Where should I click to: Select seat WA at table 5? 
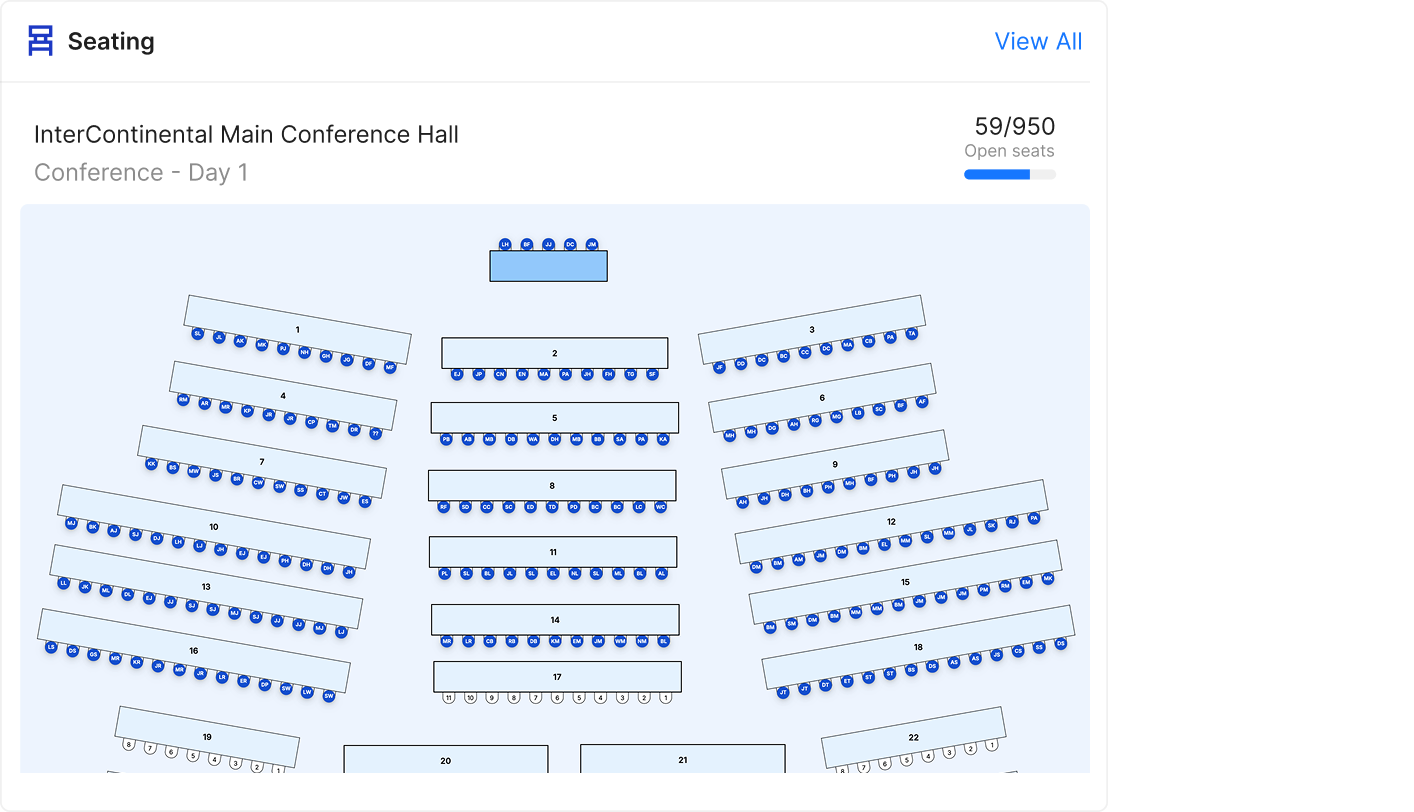pyautogui.click(x=533, y=439)
